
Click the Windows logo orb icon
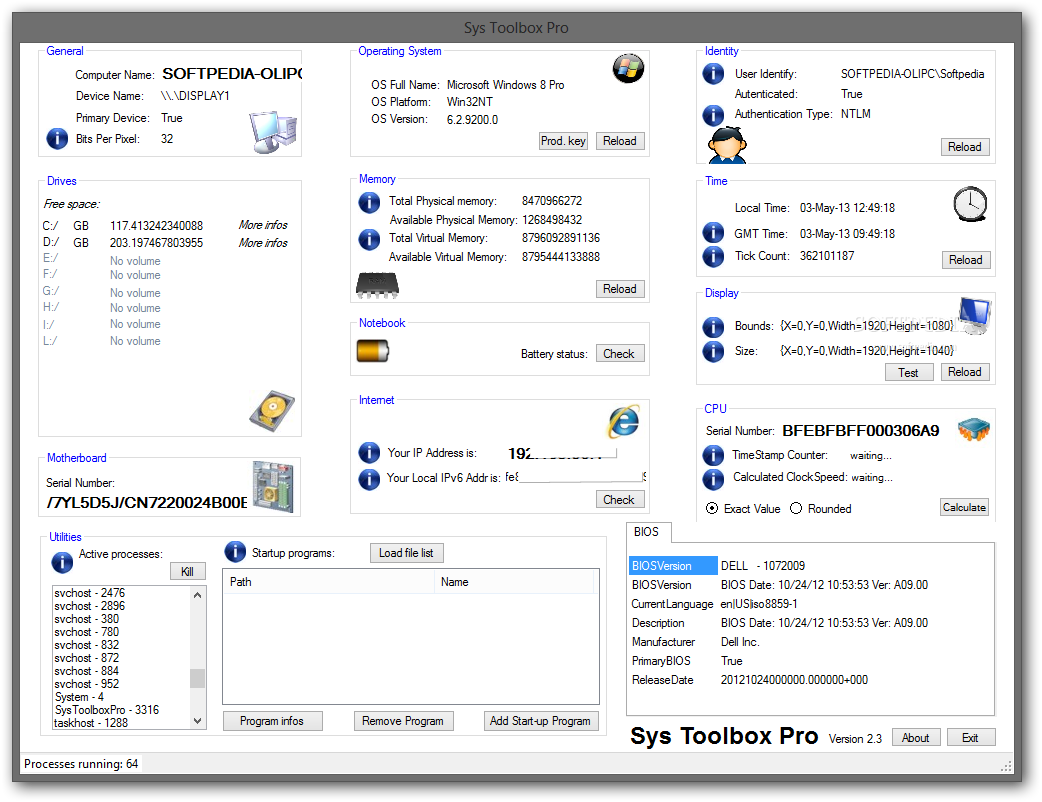(x=628, y=68)
